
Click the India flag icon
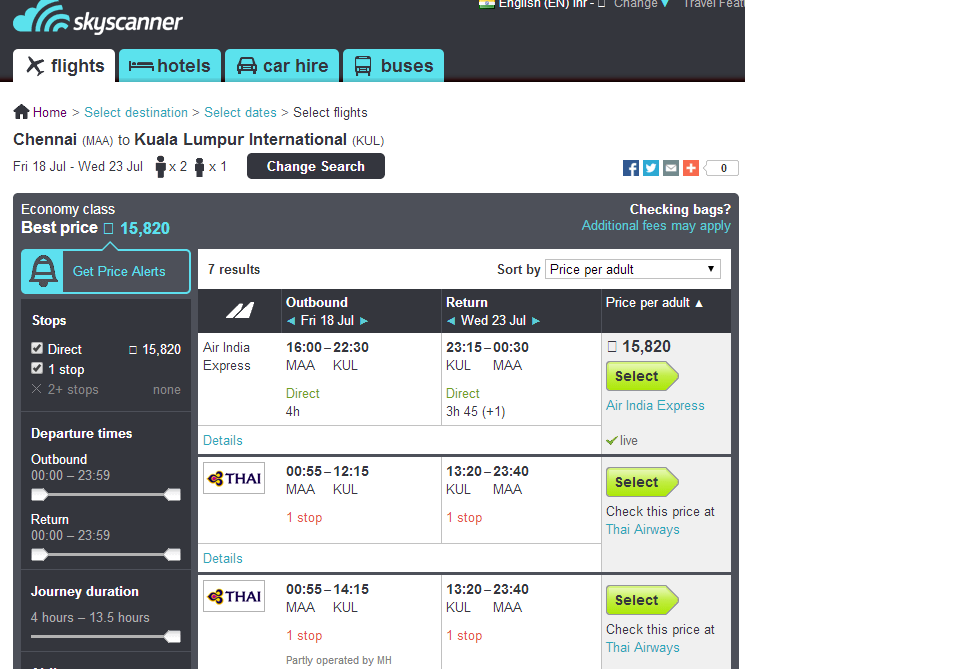click(x=487, y=3)
